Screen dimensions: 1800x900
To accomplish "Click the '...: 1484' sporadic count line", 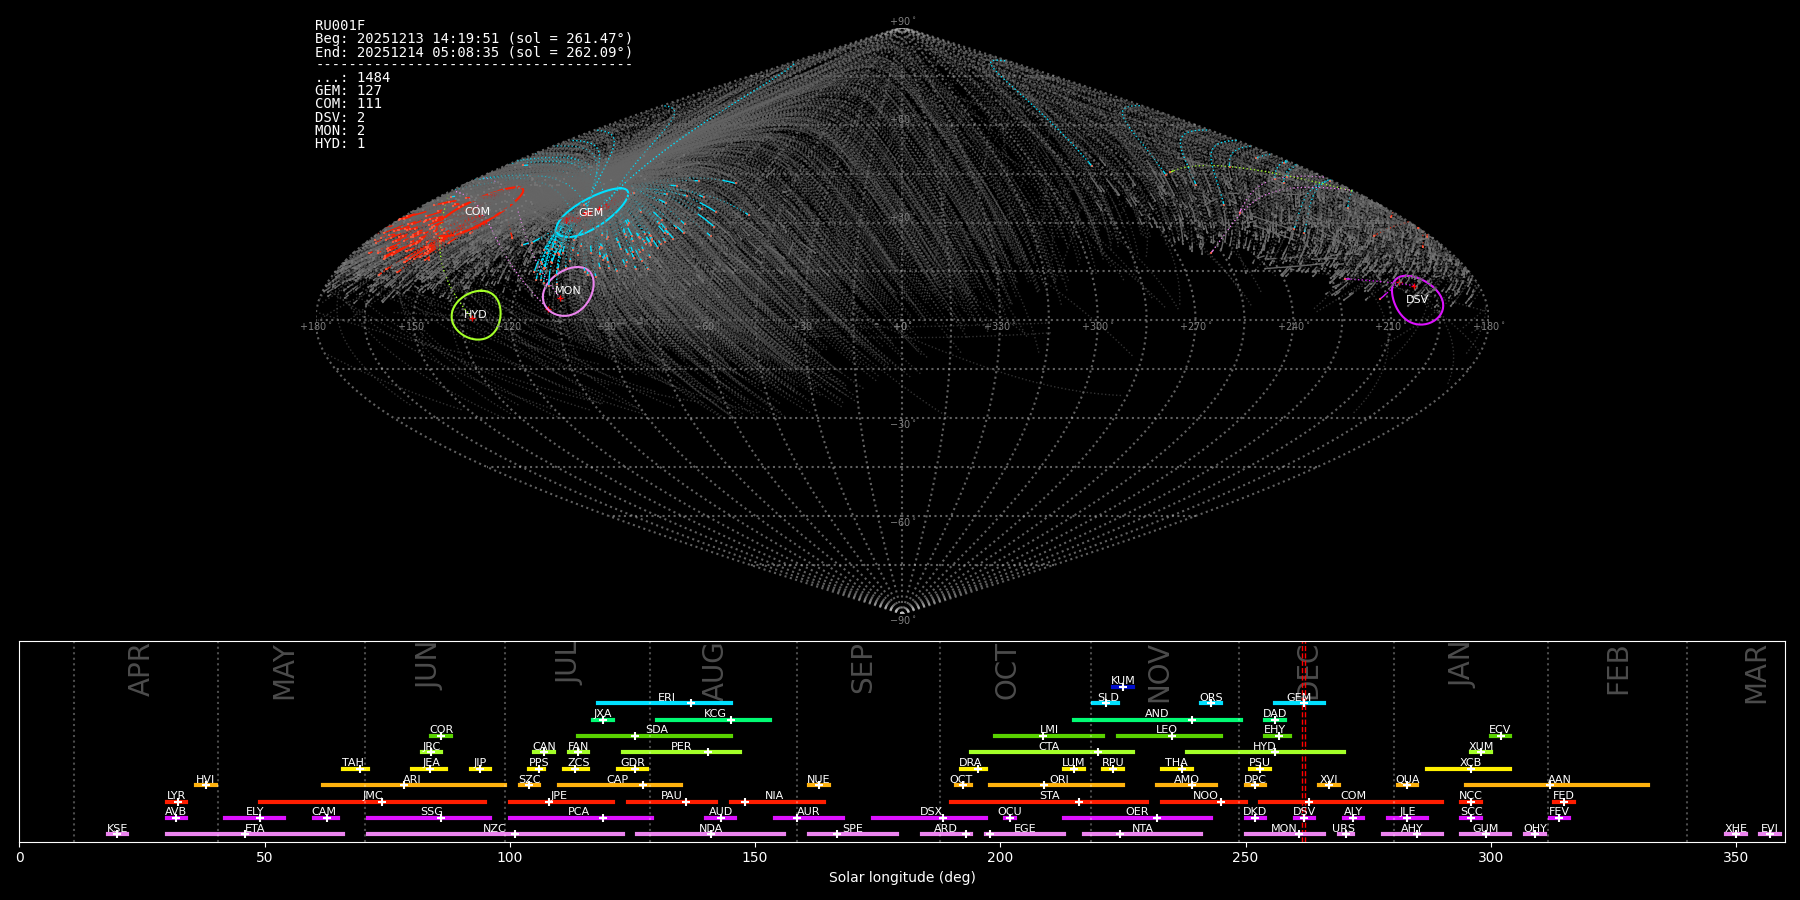I will [352, 77].
